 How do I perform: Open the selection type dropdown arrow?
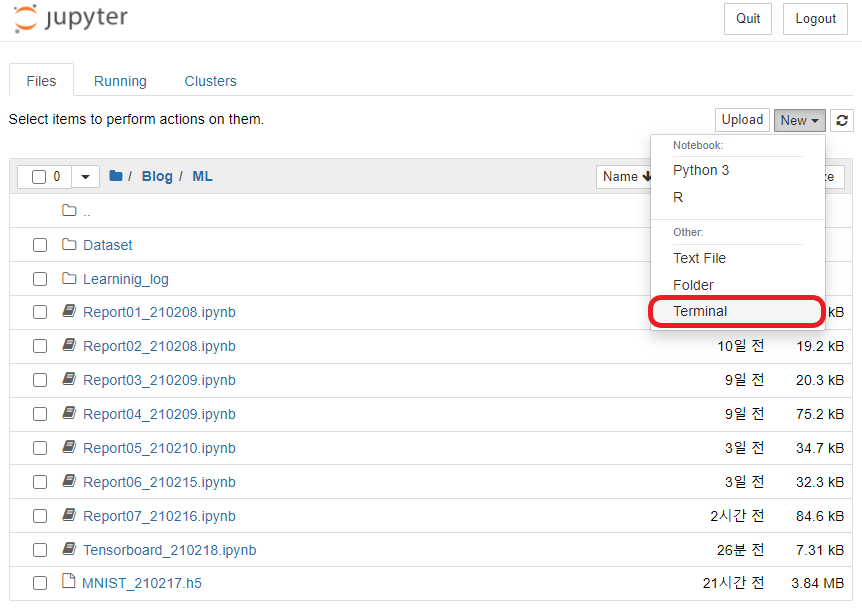[85, 177]
